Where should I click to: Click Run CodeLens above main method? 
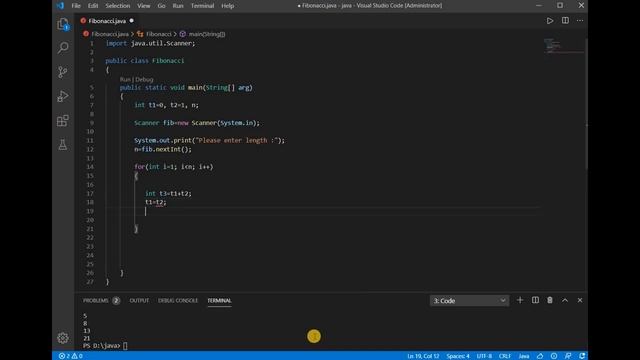(125, 80)
